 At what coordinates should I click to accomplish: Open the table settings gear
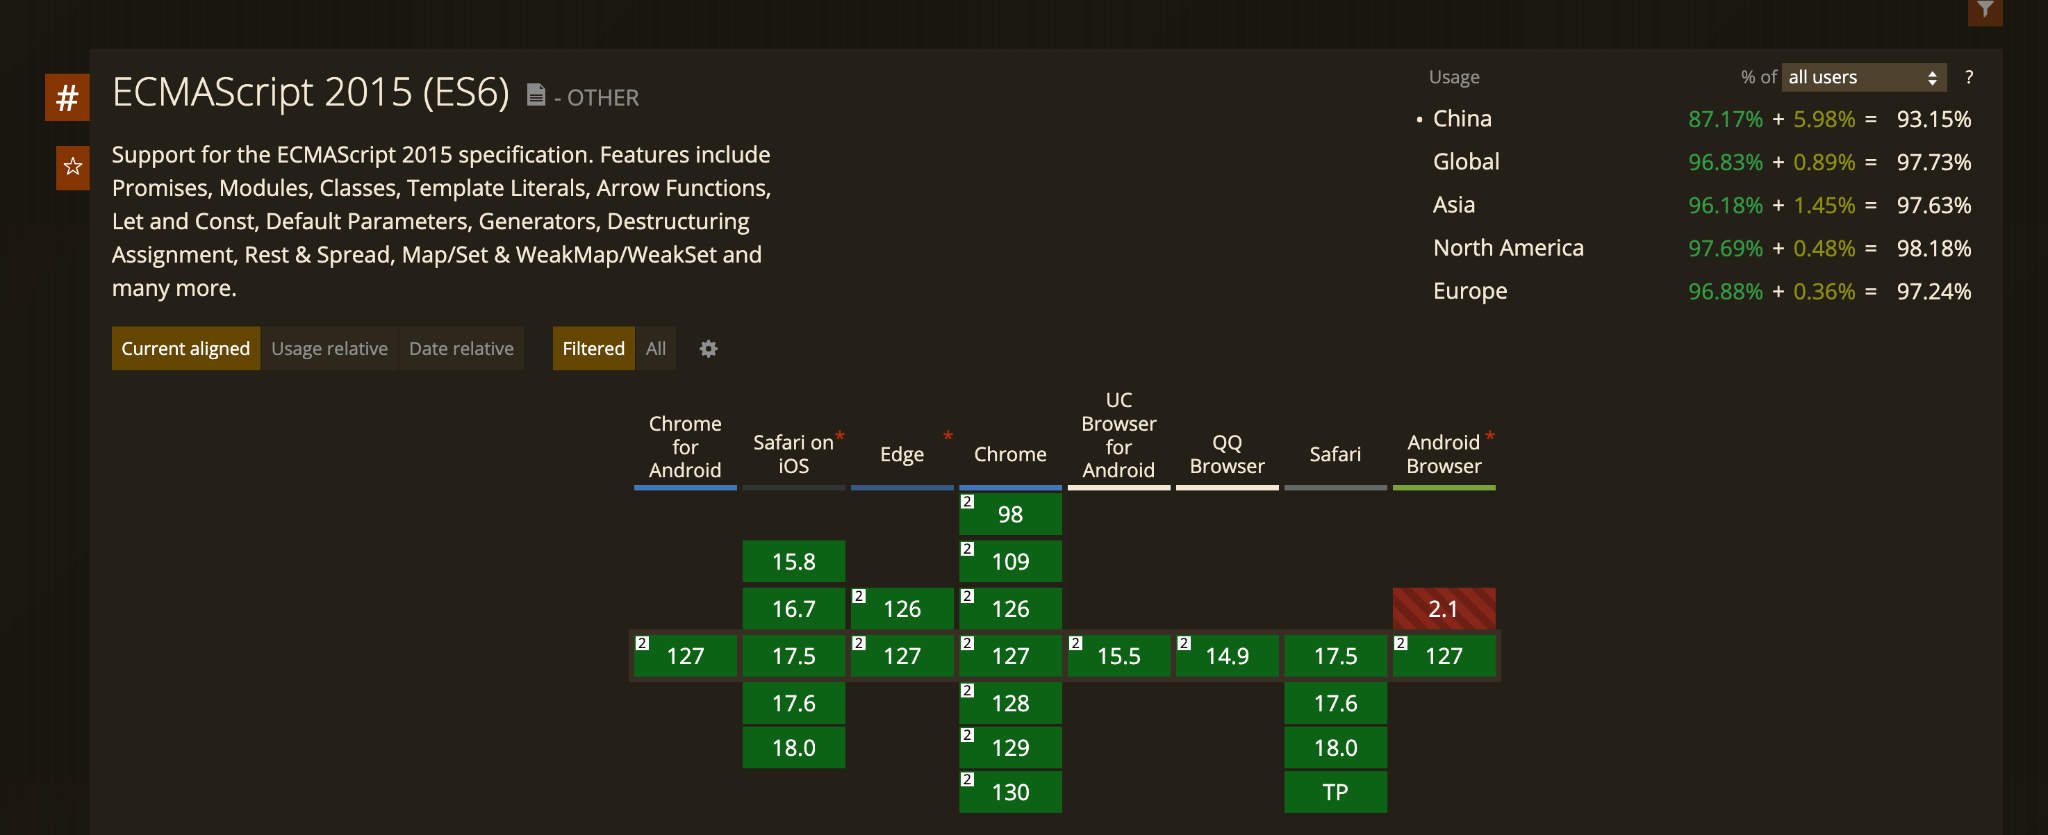pos(708,349)
